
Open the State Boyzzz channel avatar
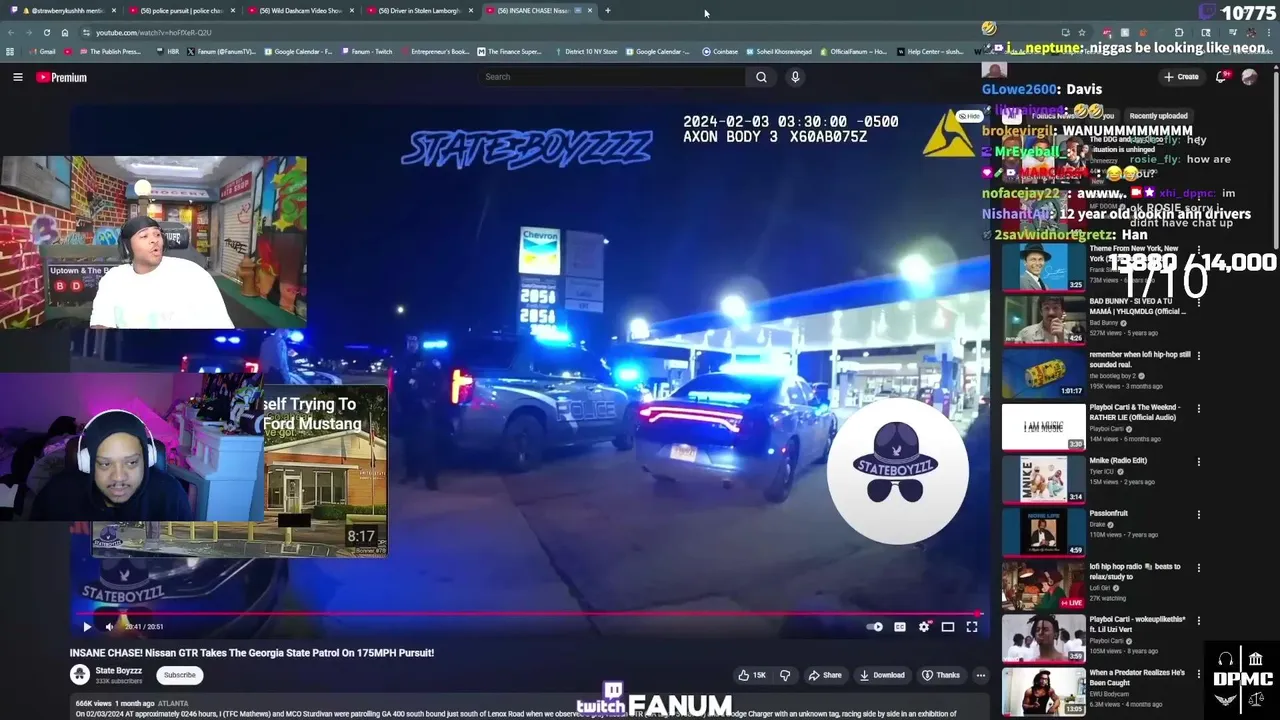point(80,675)
